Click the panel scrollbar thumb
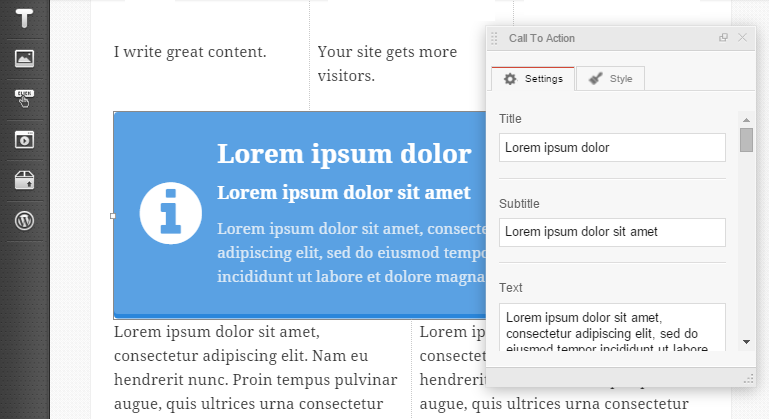The width and height of the screenshot is (769, 419). [x=746, y=140]
